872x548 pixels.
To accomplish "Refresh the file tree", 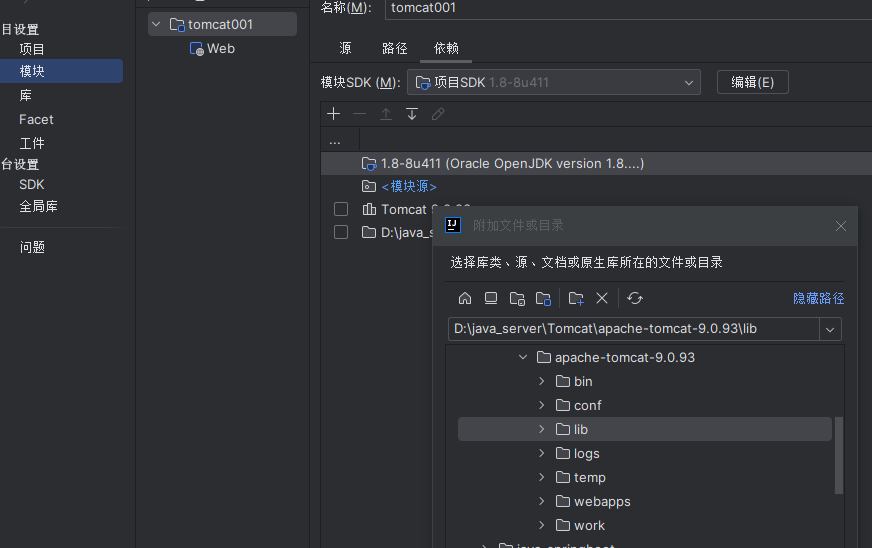I will coord(634,298).
